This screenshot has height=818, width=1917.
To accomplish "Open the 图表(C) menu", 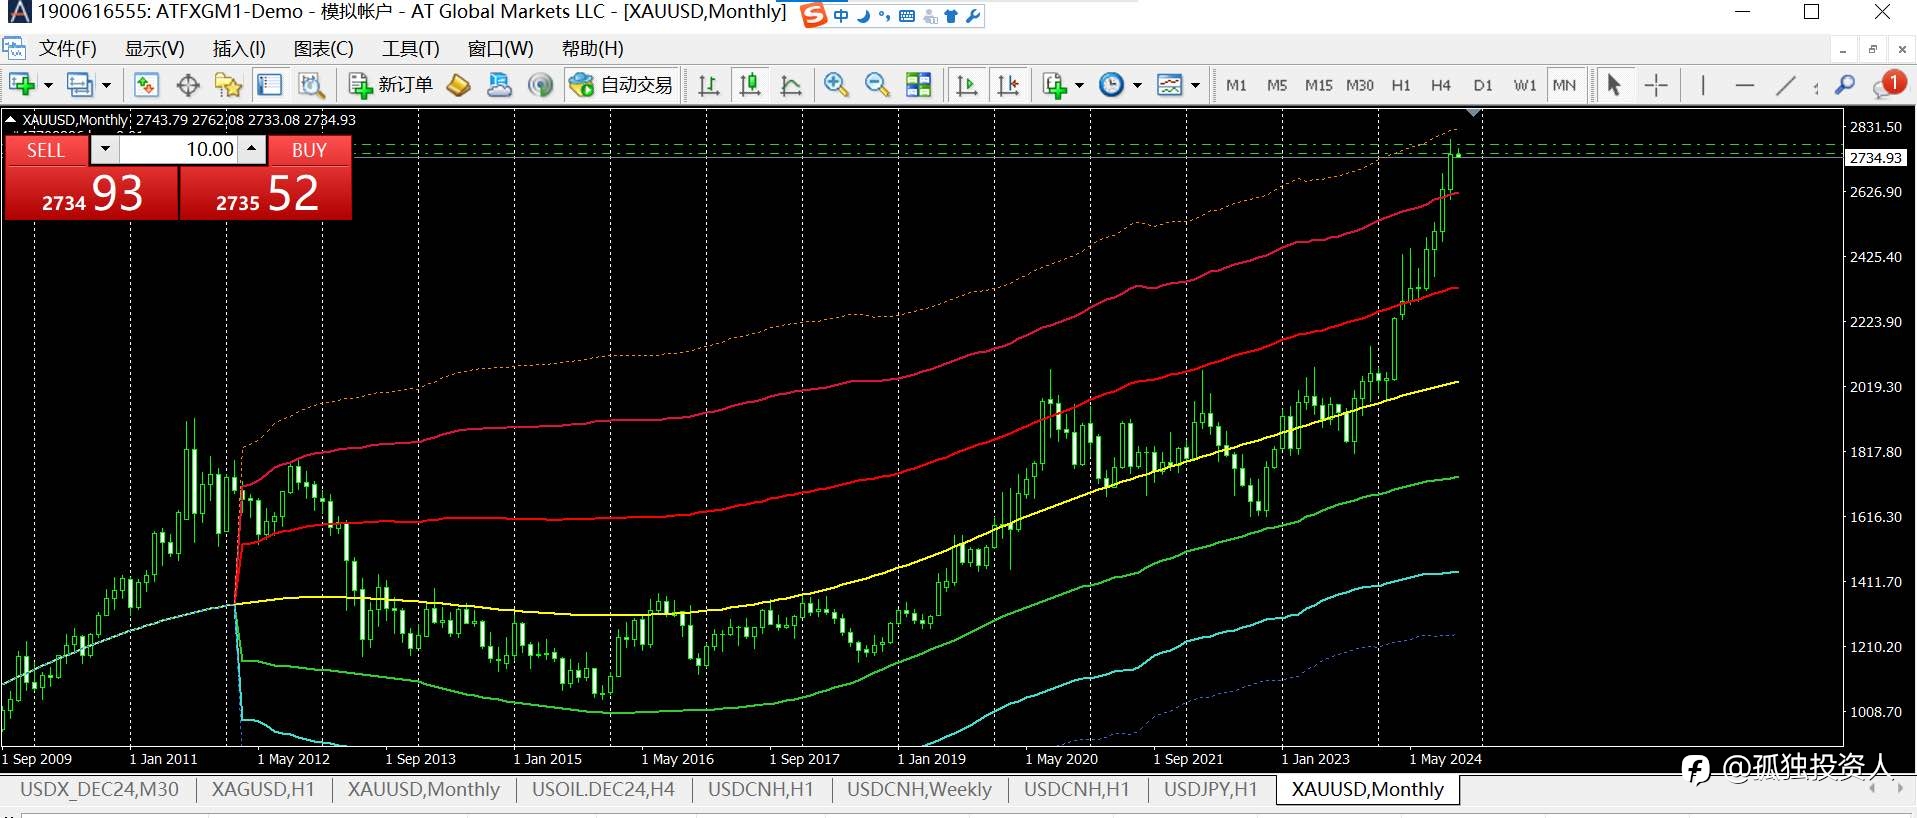I will click(x=323, y=49).
